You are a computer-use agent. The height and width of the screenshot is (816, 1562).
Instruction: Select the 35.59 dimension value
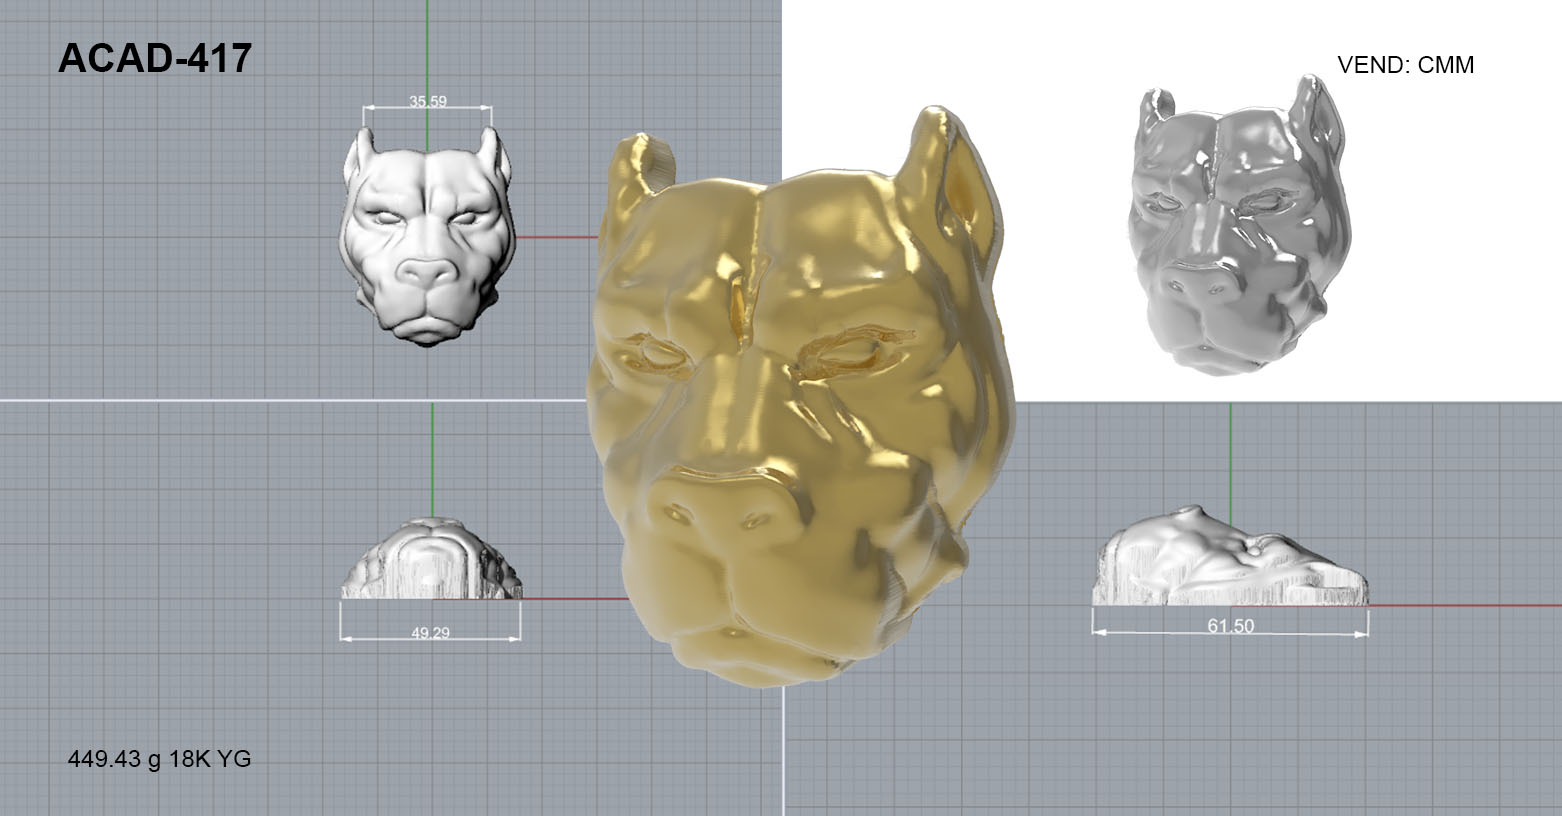(428, 101)
